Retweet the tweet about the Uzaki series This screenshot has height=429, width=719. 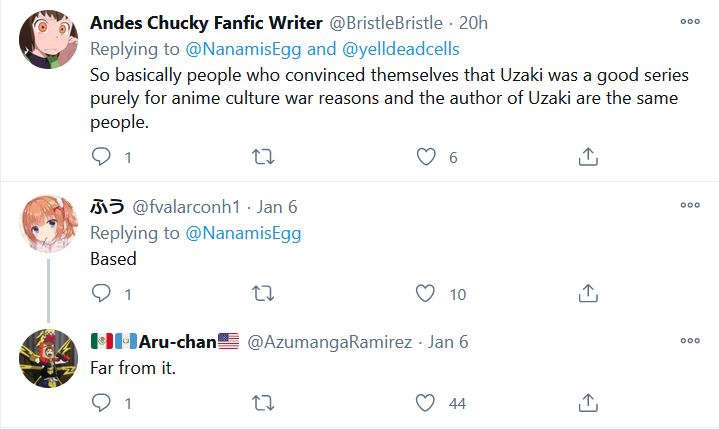click(x=263, y=157)
